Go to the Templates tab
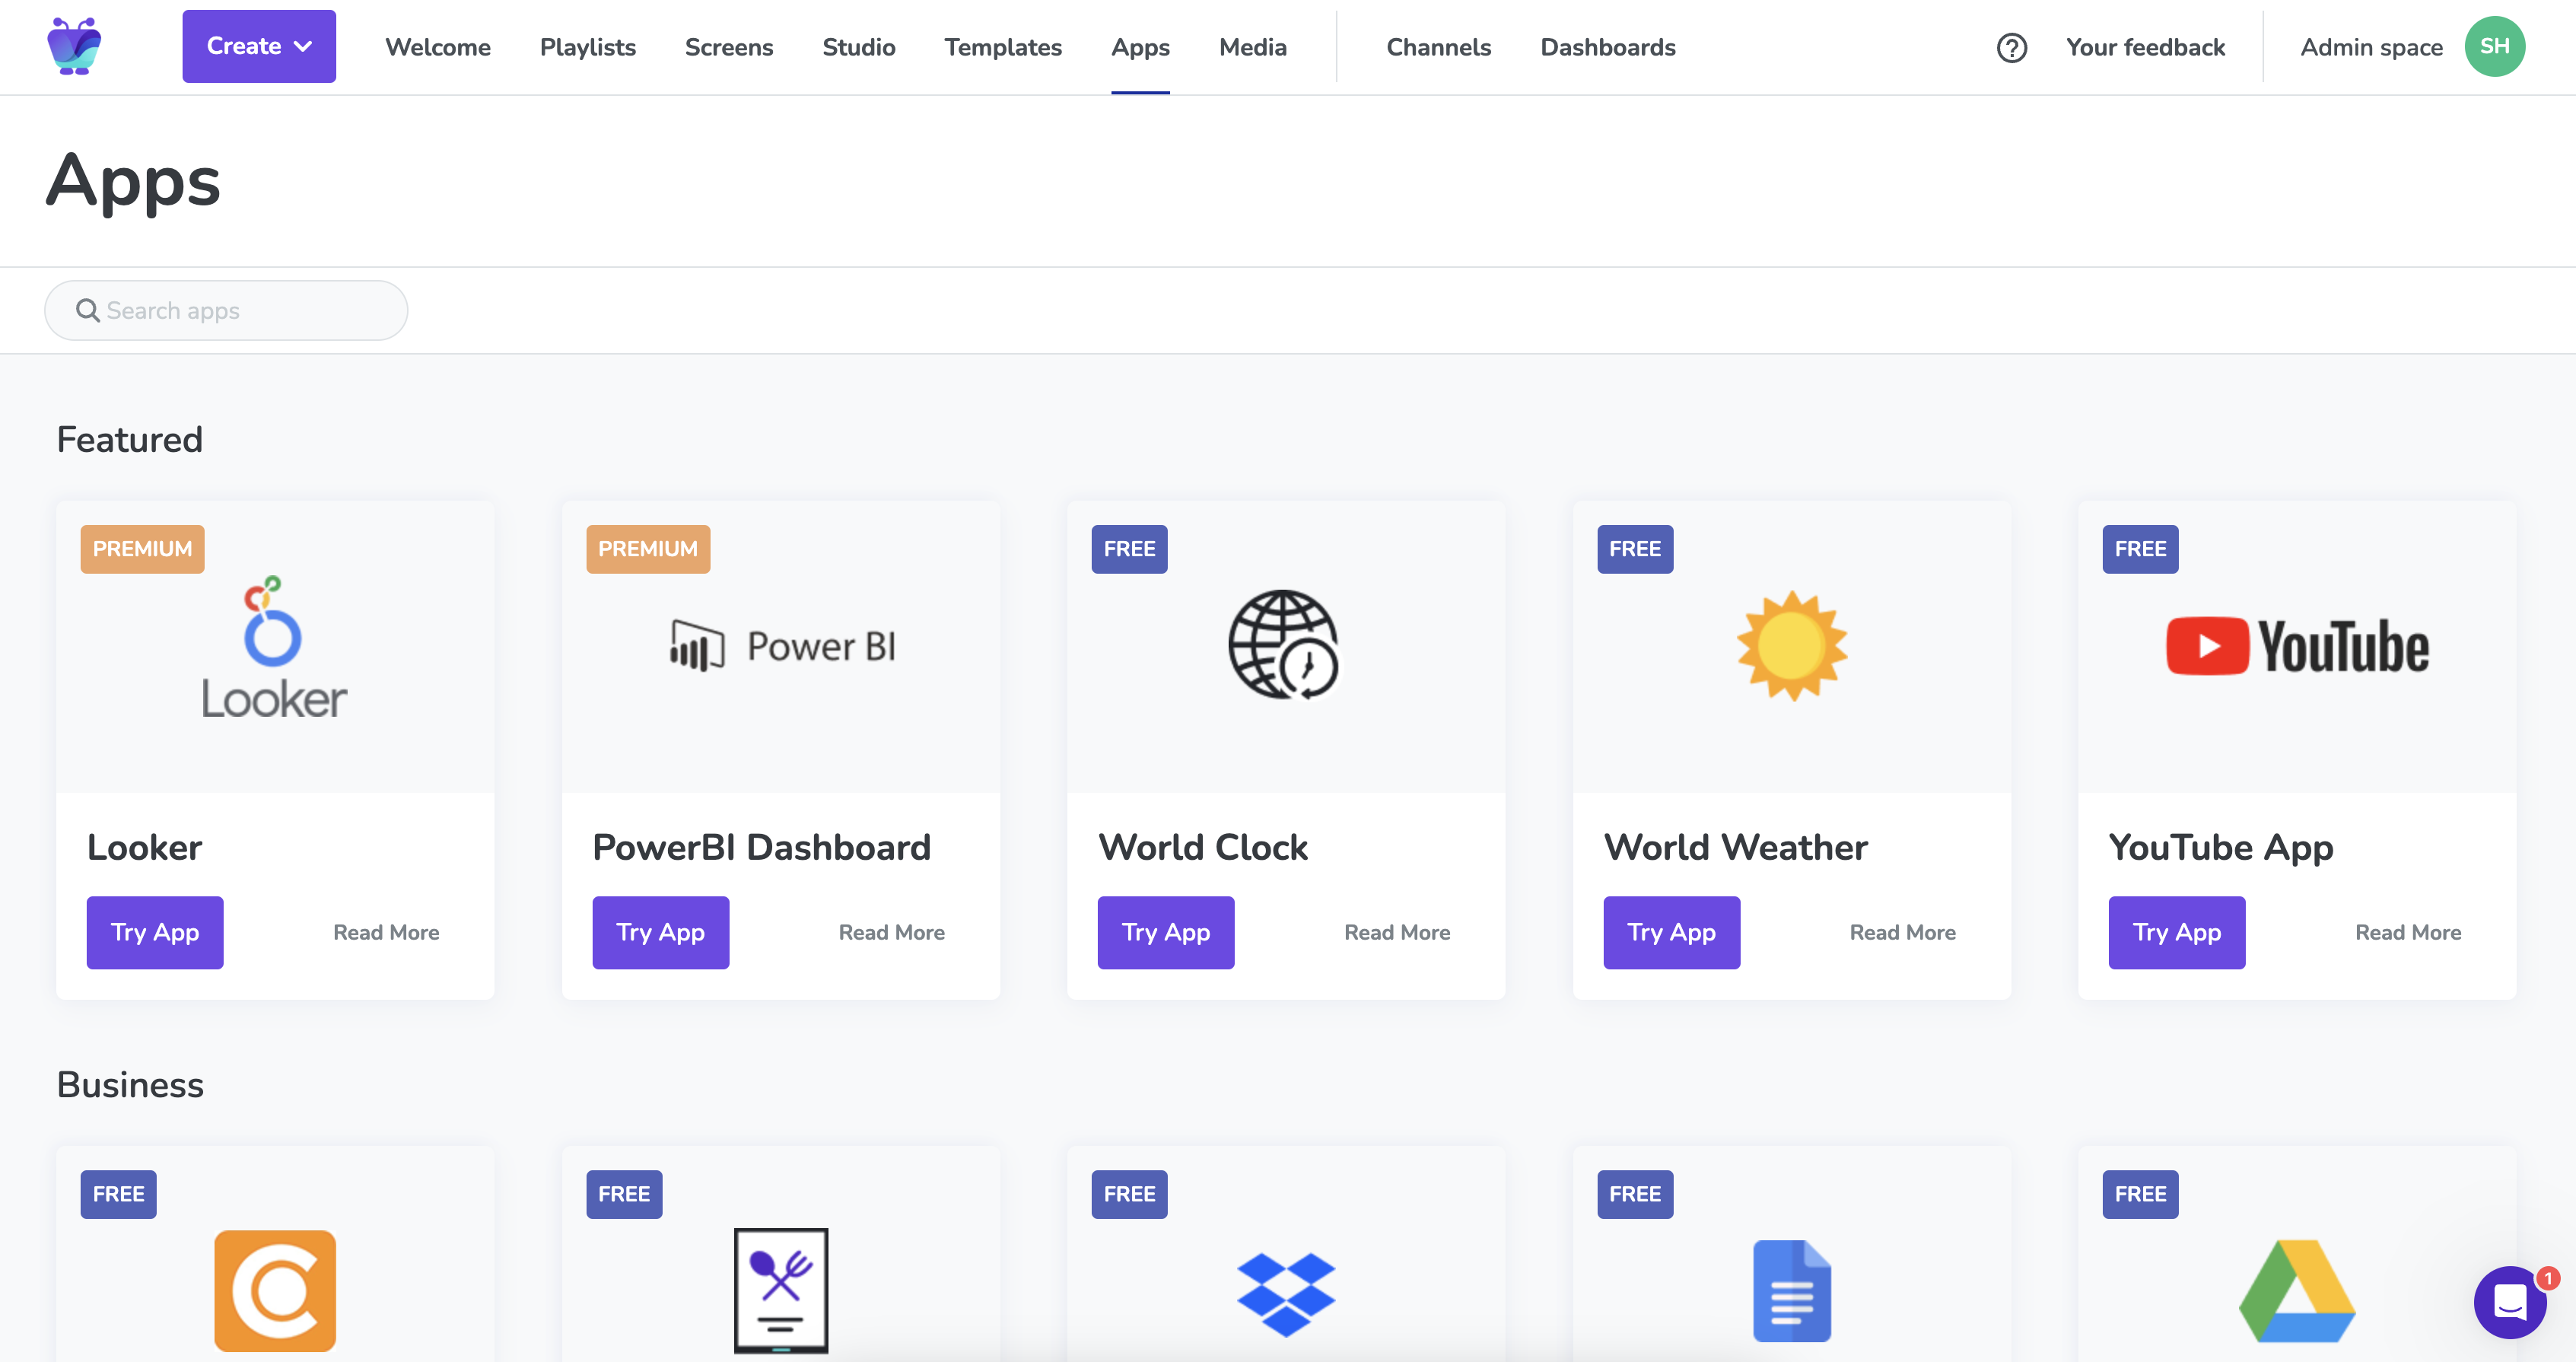 (x=1003, y=47)
